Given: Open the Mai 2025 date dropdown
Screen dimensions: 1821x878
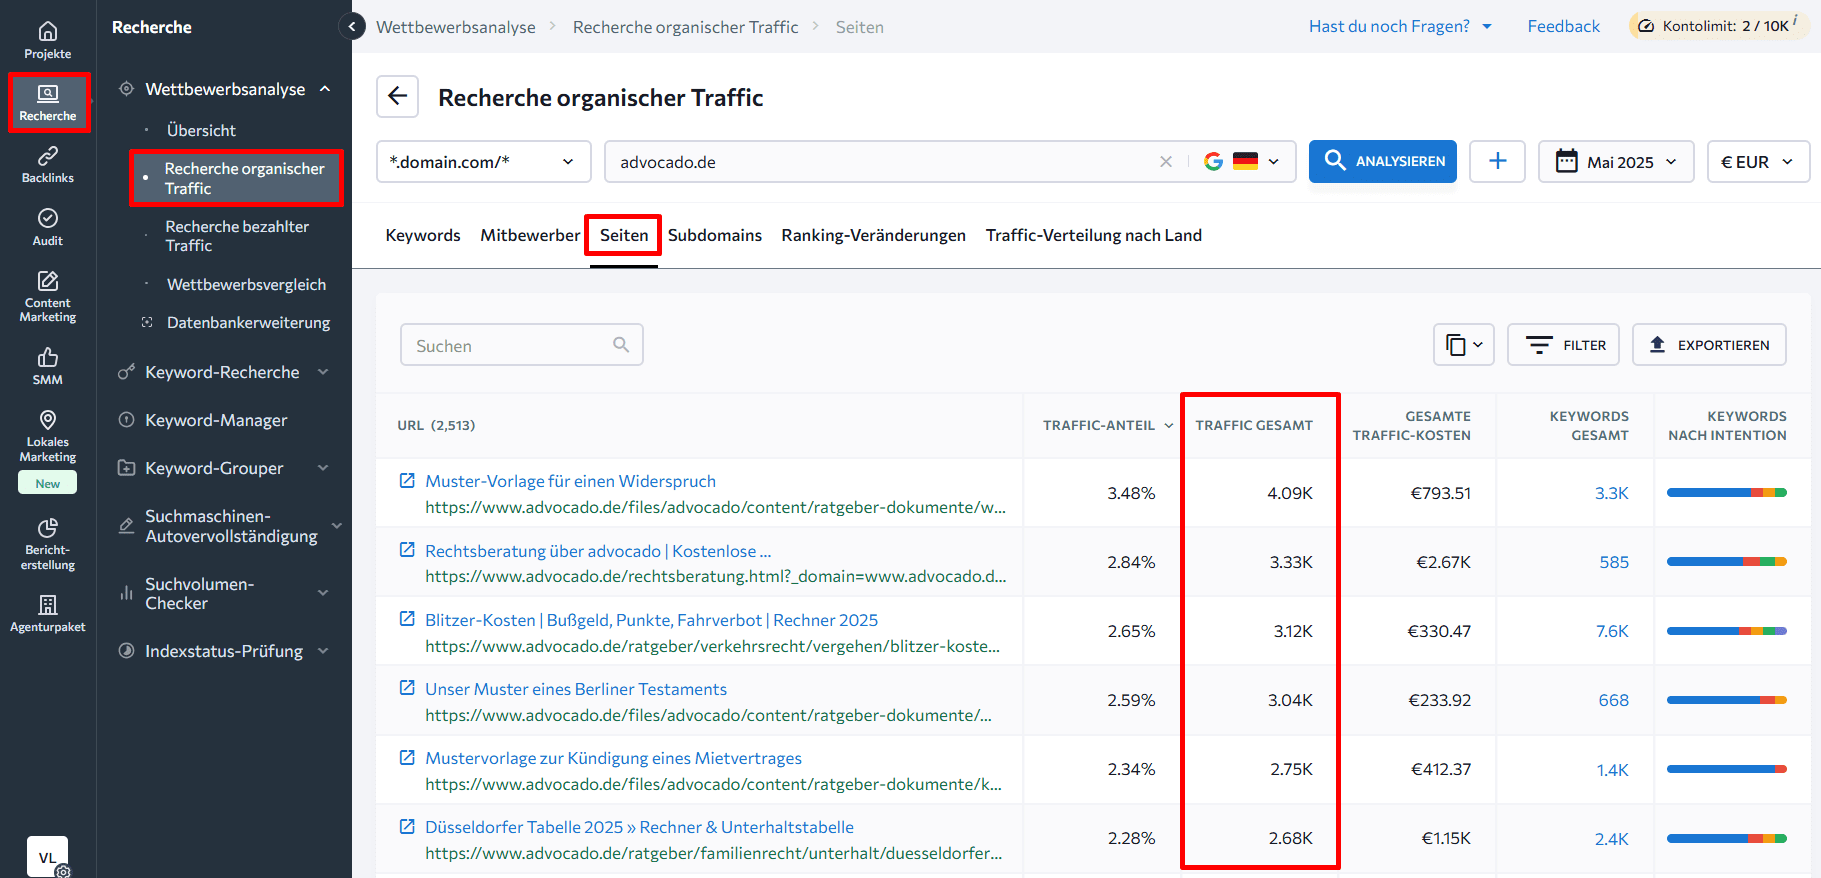Looking at the screenshot, I should [1615, 161].
